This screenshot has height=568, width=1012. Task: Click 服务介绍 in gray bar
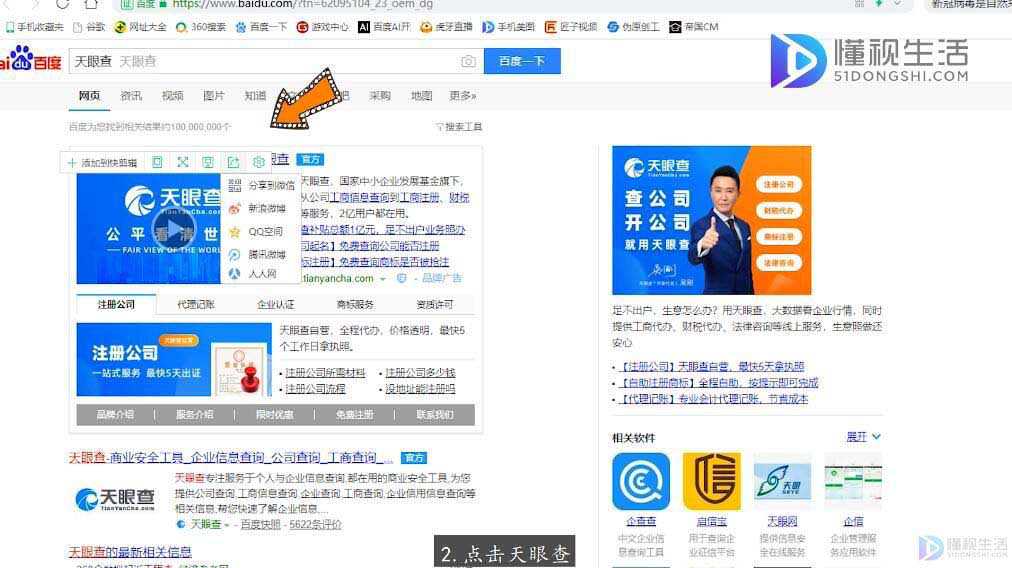[195, 414]
